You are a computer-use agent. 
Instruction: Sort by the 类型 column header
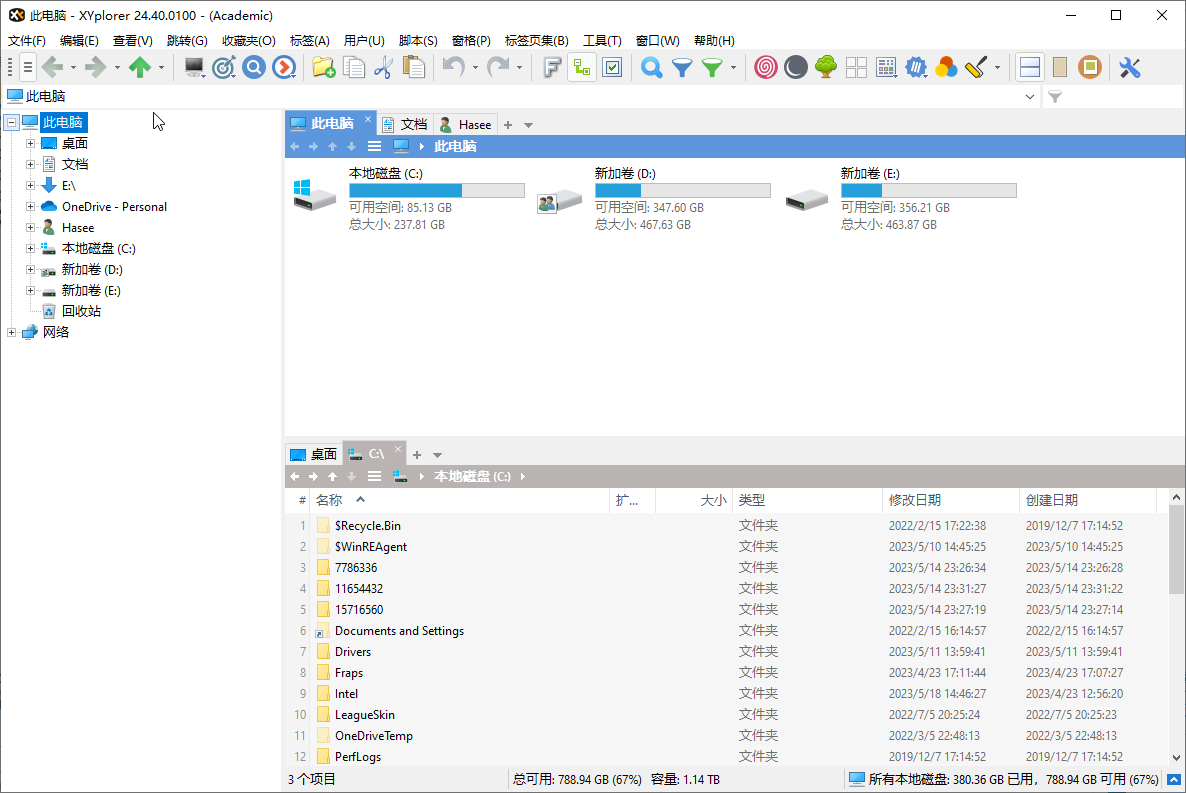click(806, 500)
